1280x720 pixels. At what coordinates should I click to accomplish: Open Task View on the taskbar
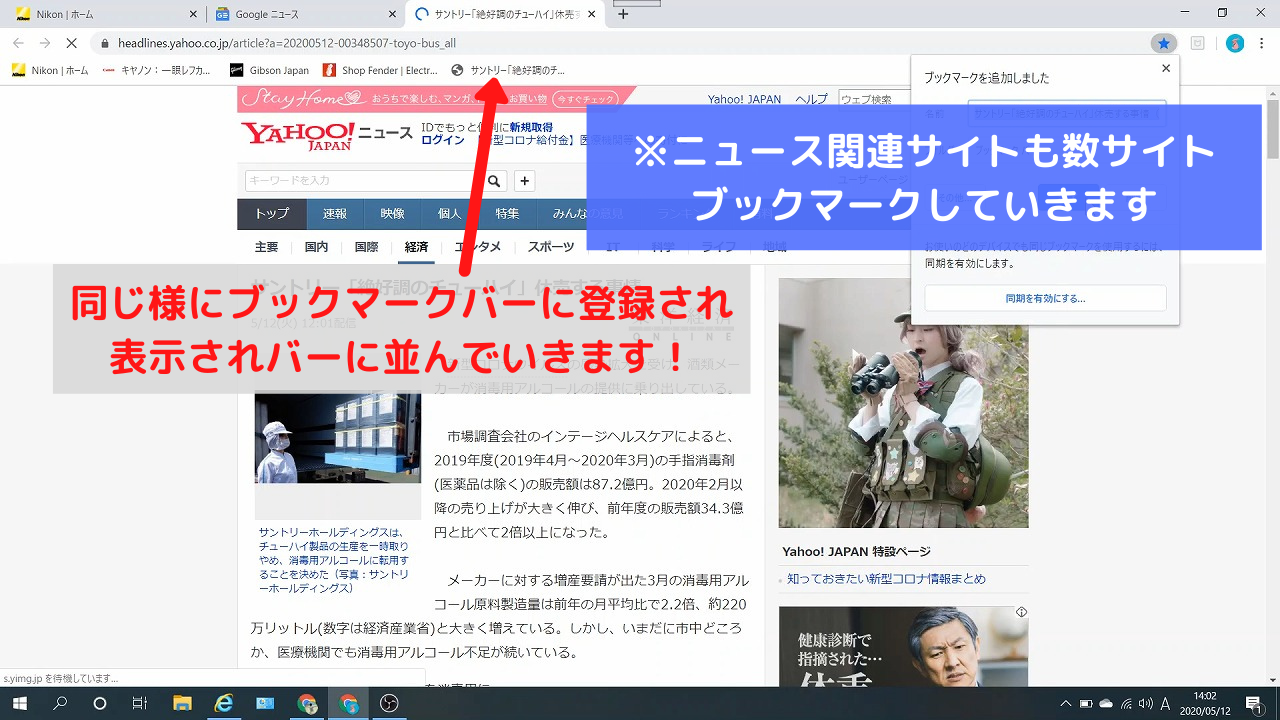click(x=140, y=703)
